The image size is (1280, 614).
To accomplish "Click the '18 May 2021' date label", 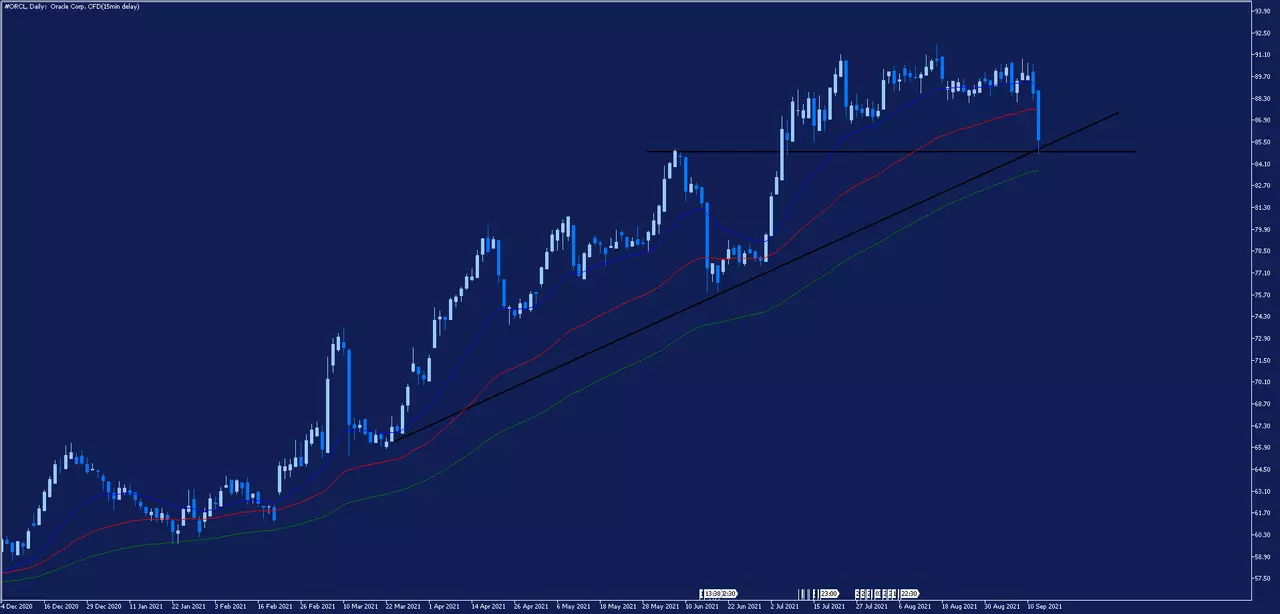I will coord(617,606).
